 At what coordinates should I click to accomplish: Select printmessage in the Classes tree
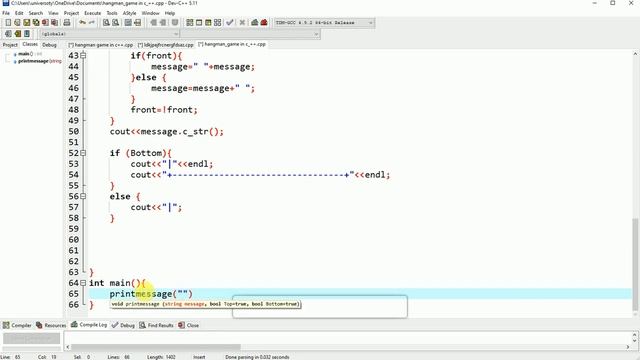[x=37, y=61]
